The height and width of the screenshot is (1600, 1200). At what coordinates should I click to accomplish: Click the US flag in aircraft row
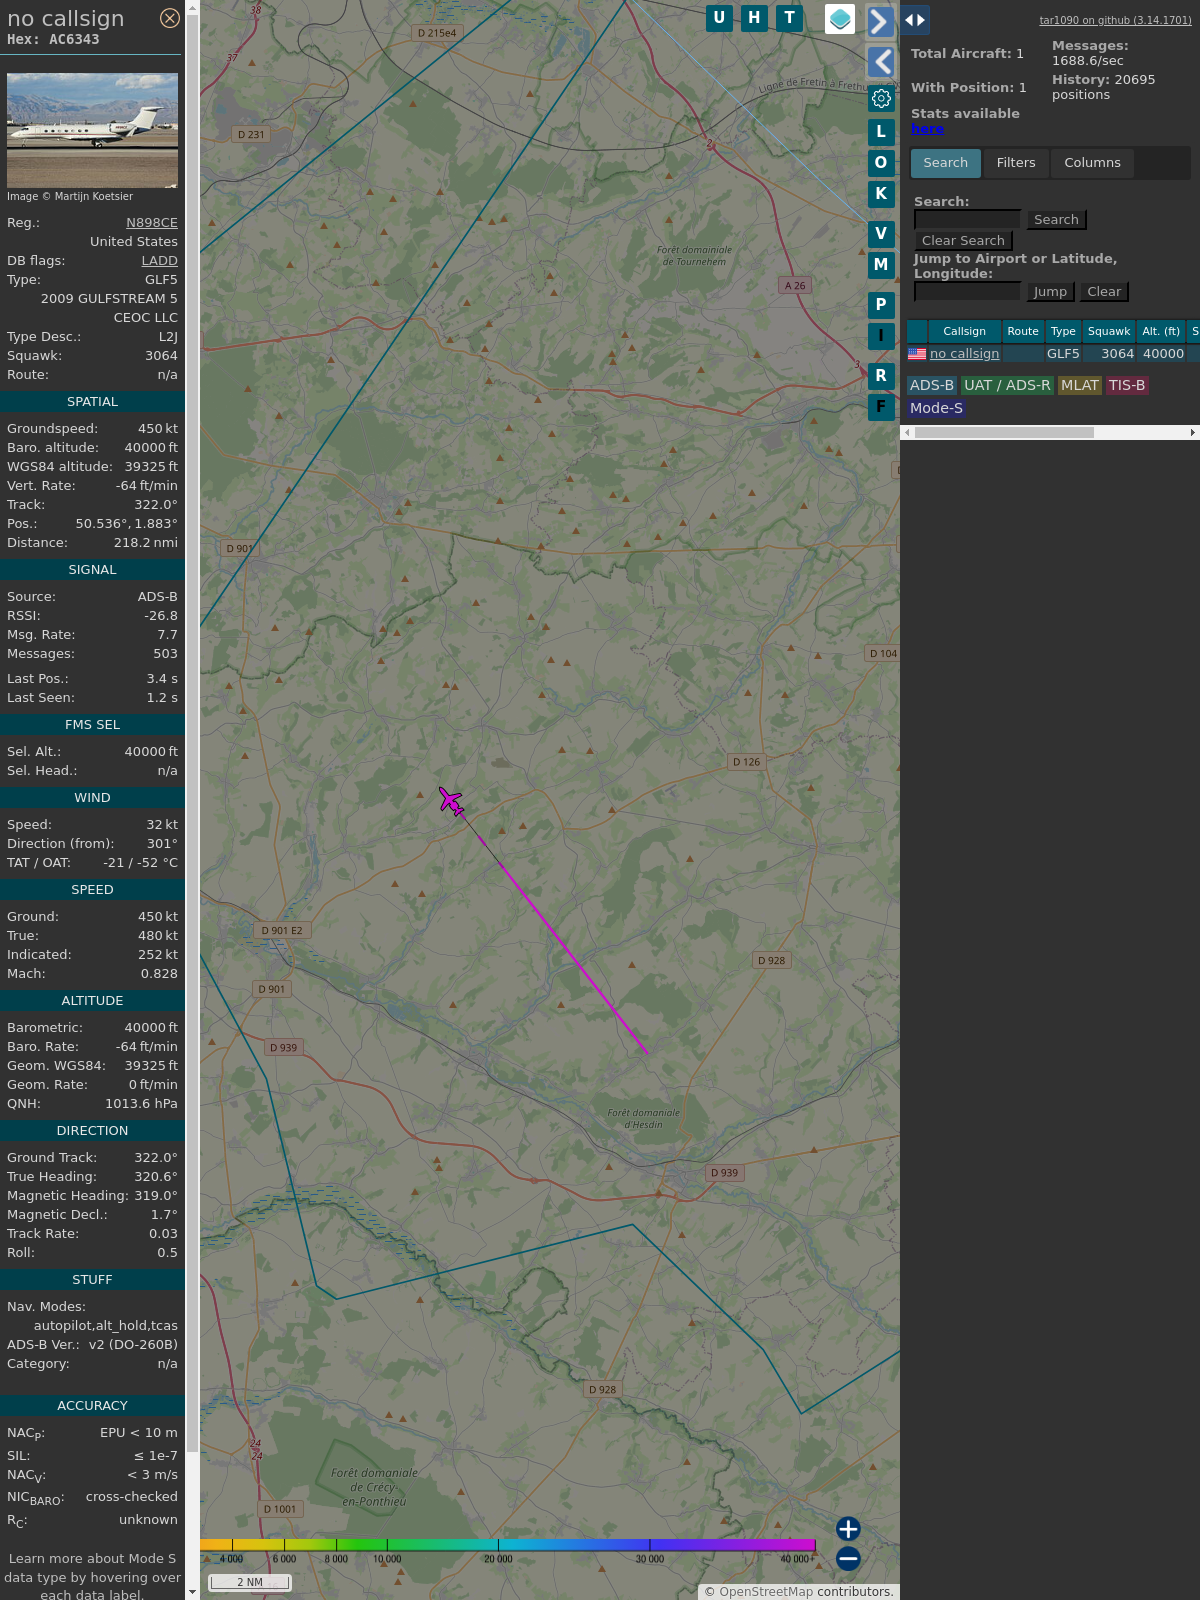pos(917,354)
